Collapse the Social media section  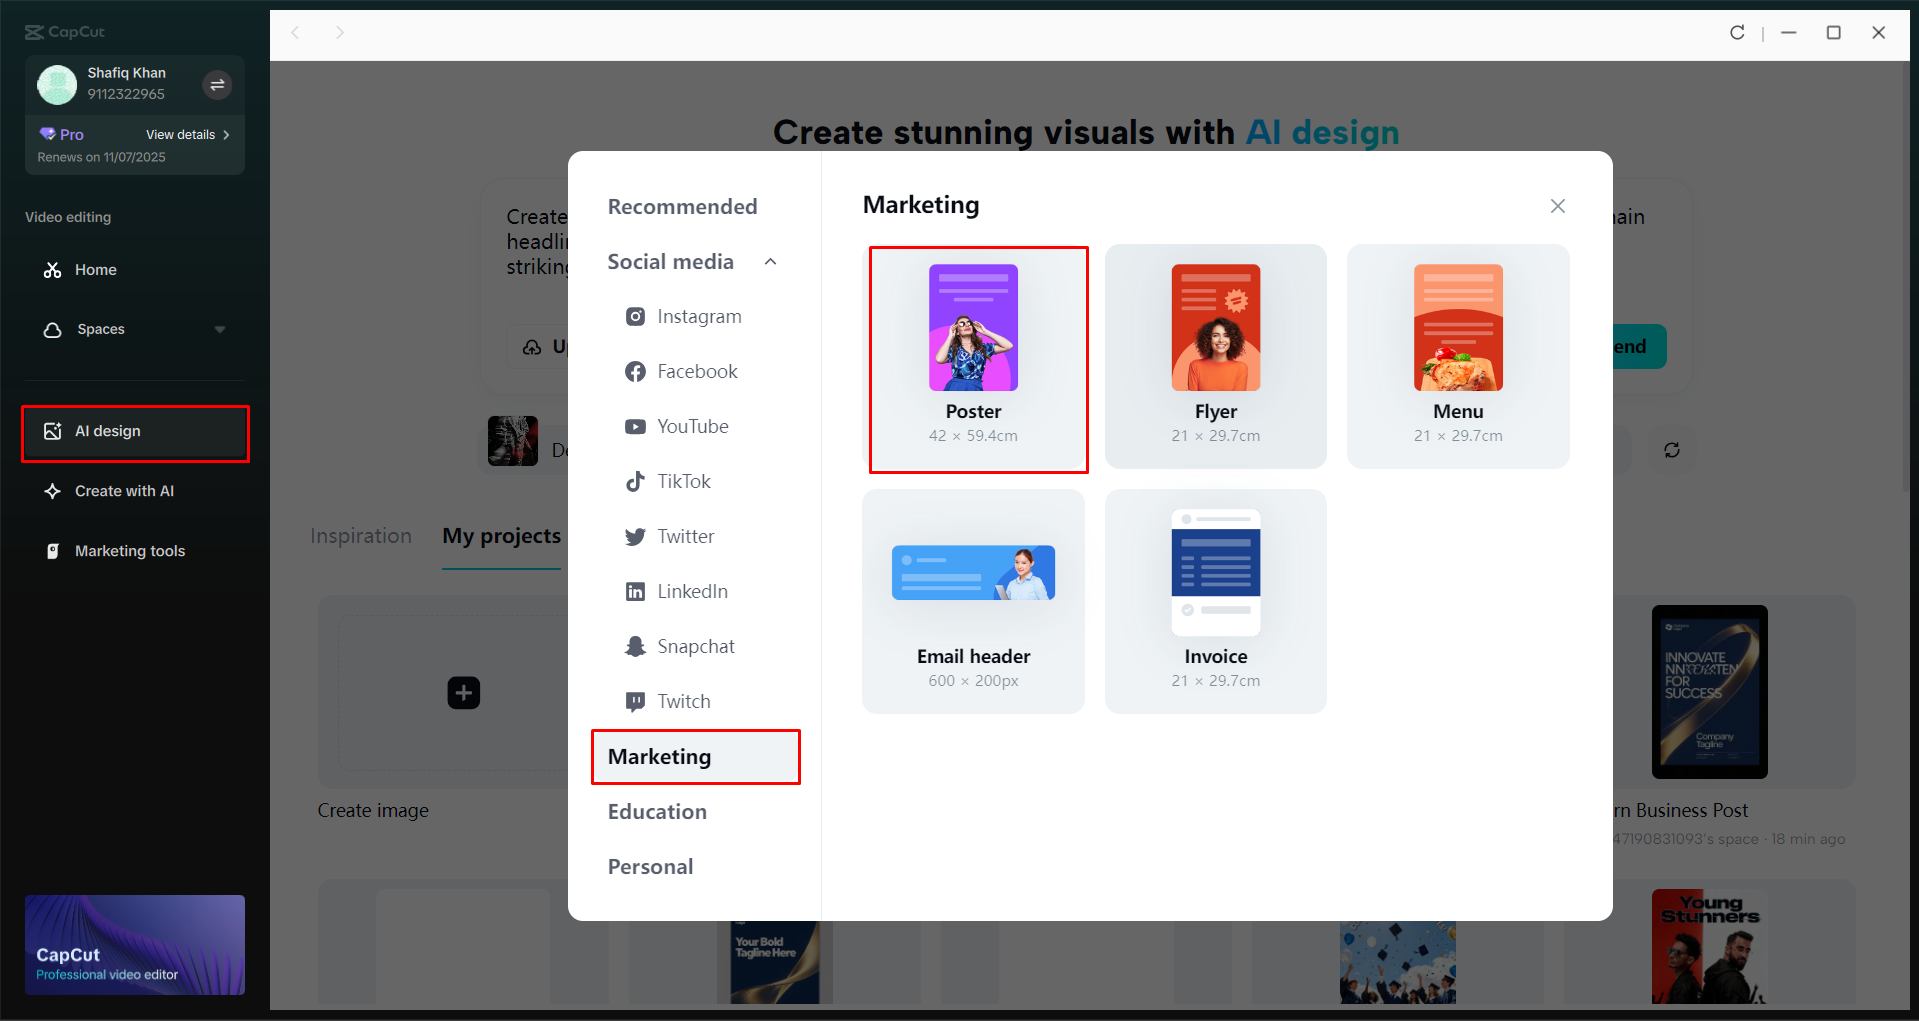coord(770,261)
